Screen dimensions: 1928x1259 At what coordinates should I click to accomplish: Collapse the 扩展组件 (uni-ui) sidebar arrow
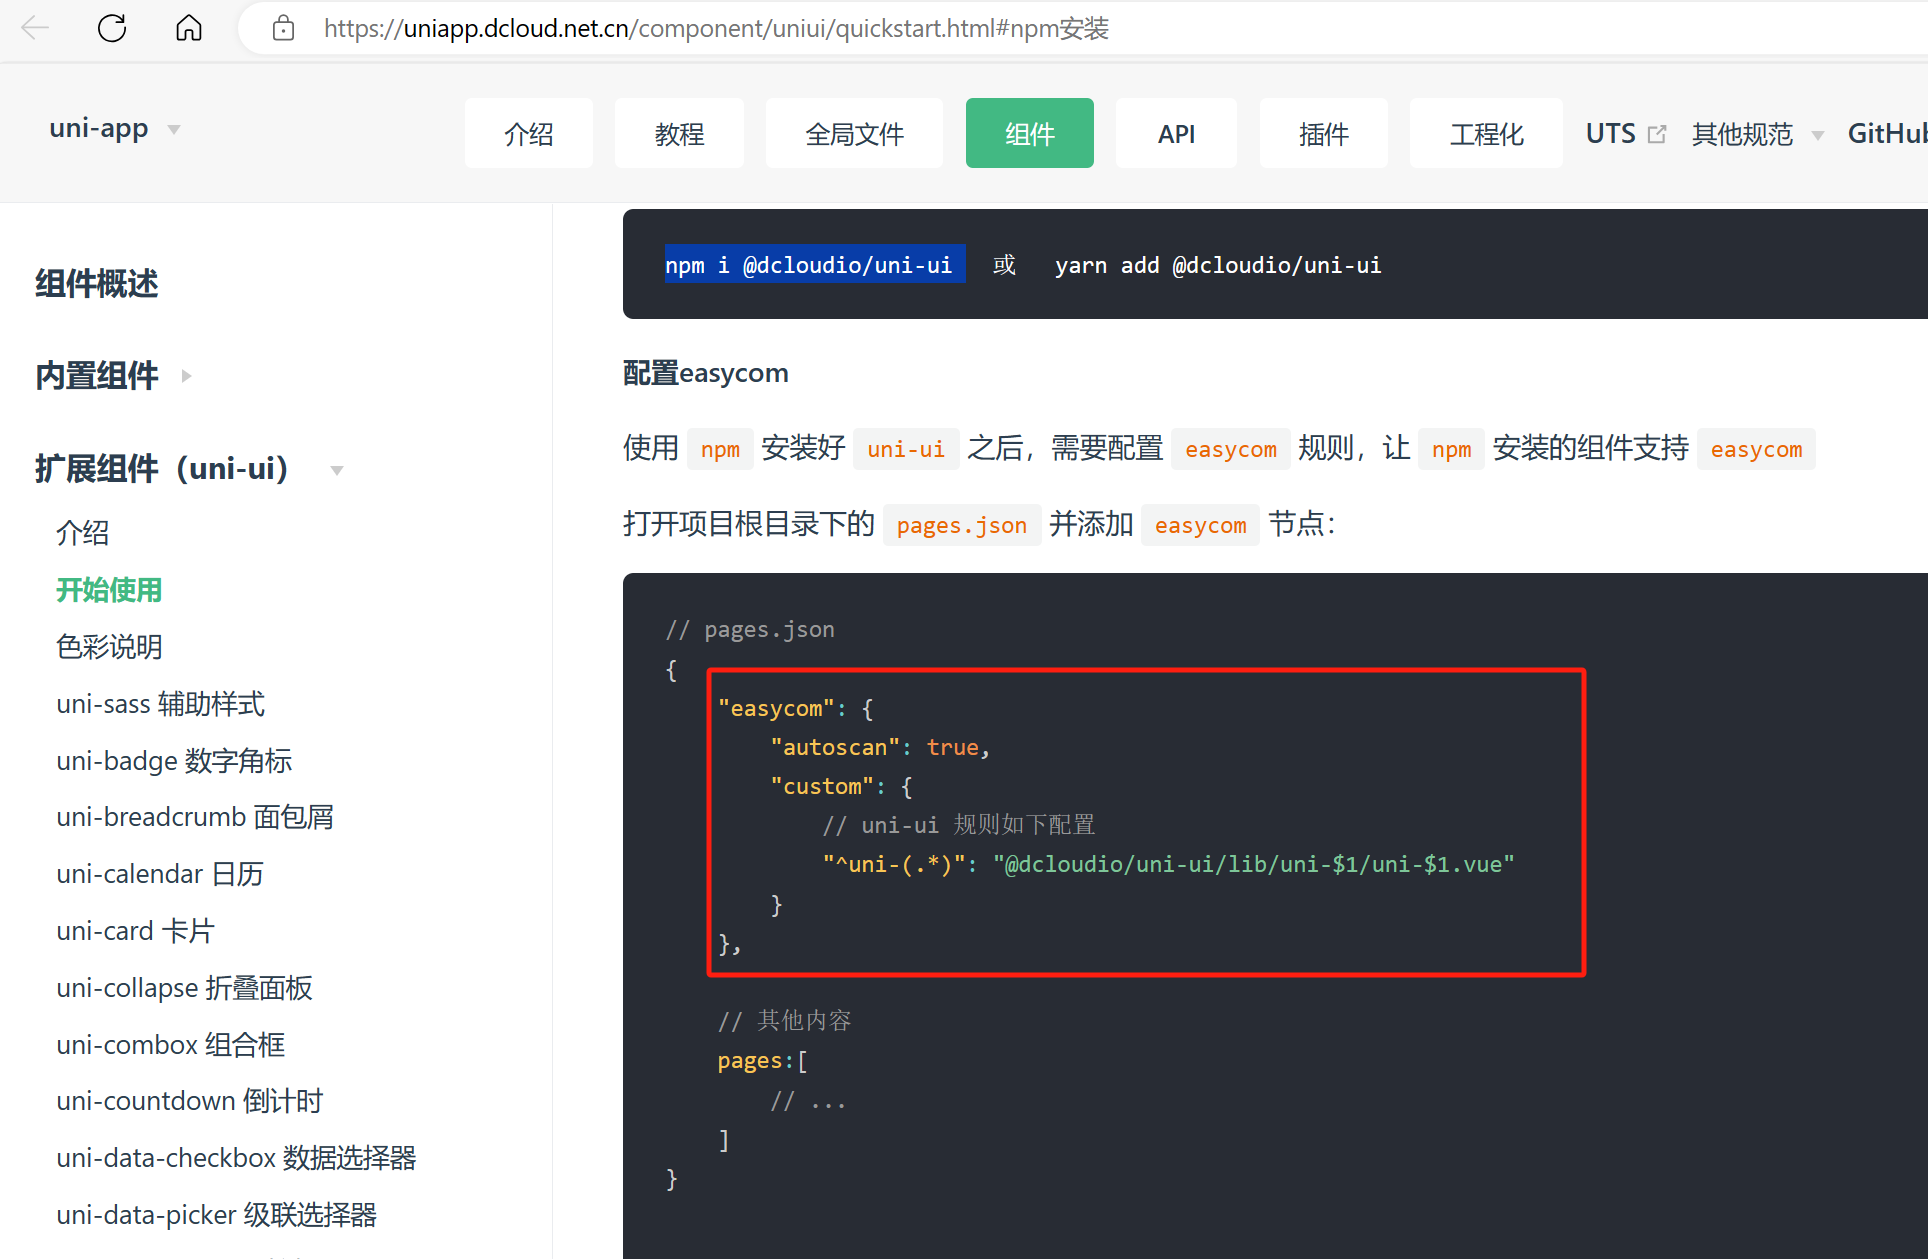coord(337,470)
